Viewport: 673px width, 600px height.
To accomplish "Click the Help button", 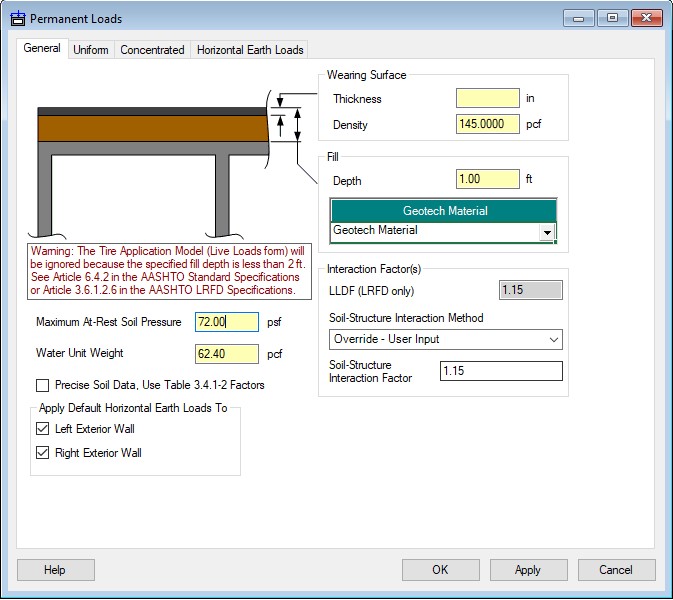I will tap(56, 570).
